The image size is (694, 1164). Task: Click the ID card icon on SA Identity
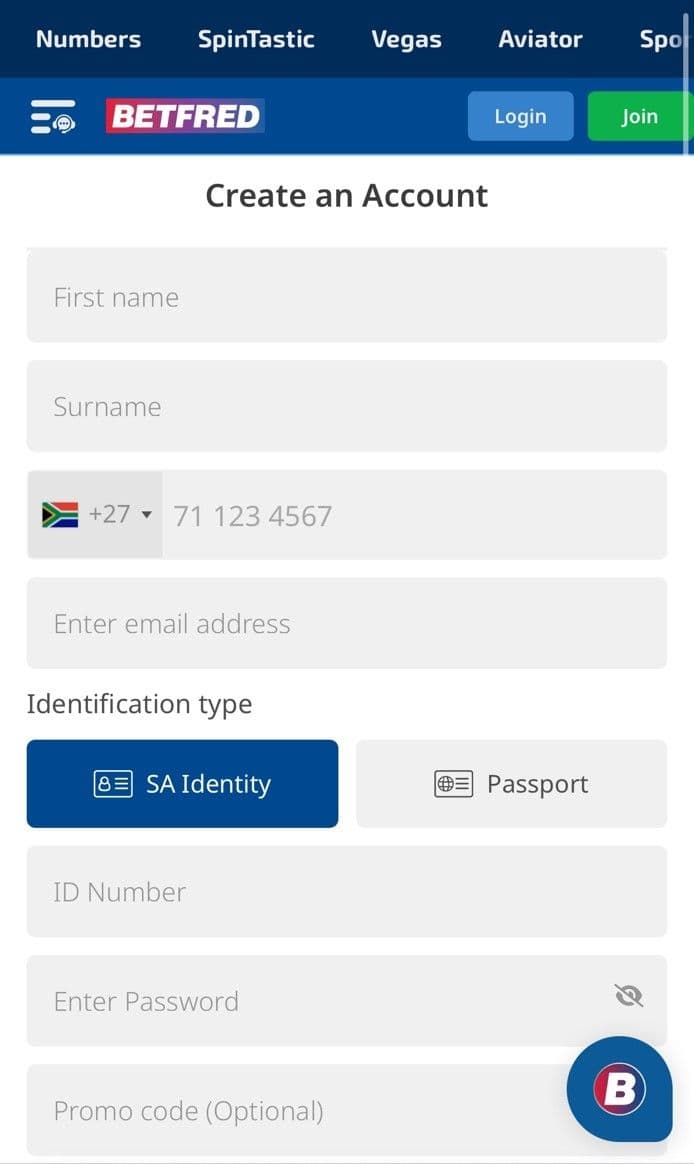tap(113, 784)
